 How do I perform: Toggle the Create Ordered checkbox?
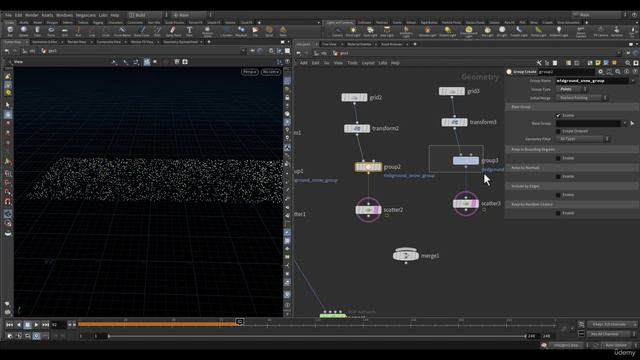pyautogui.click(x=558, y=131)
